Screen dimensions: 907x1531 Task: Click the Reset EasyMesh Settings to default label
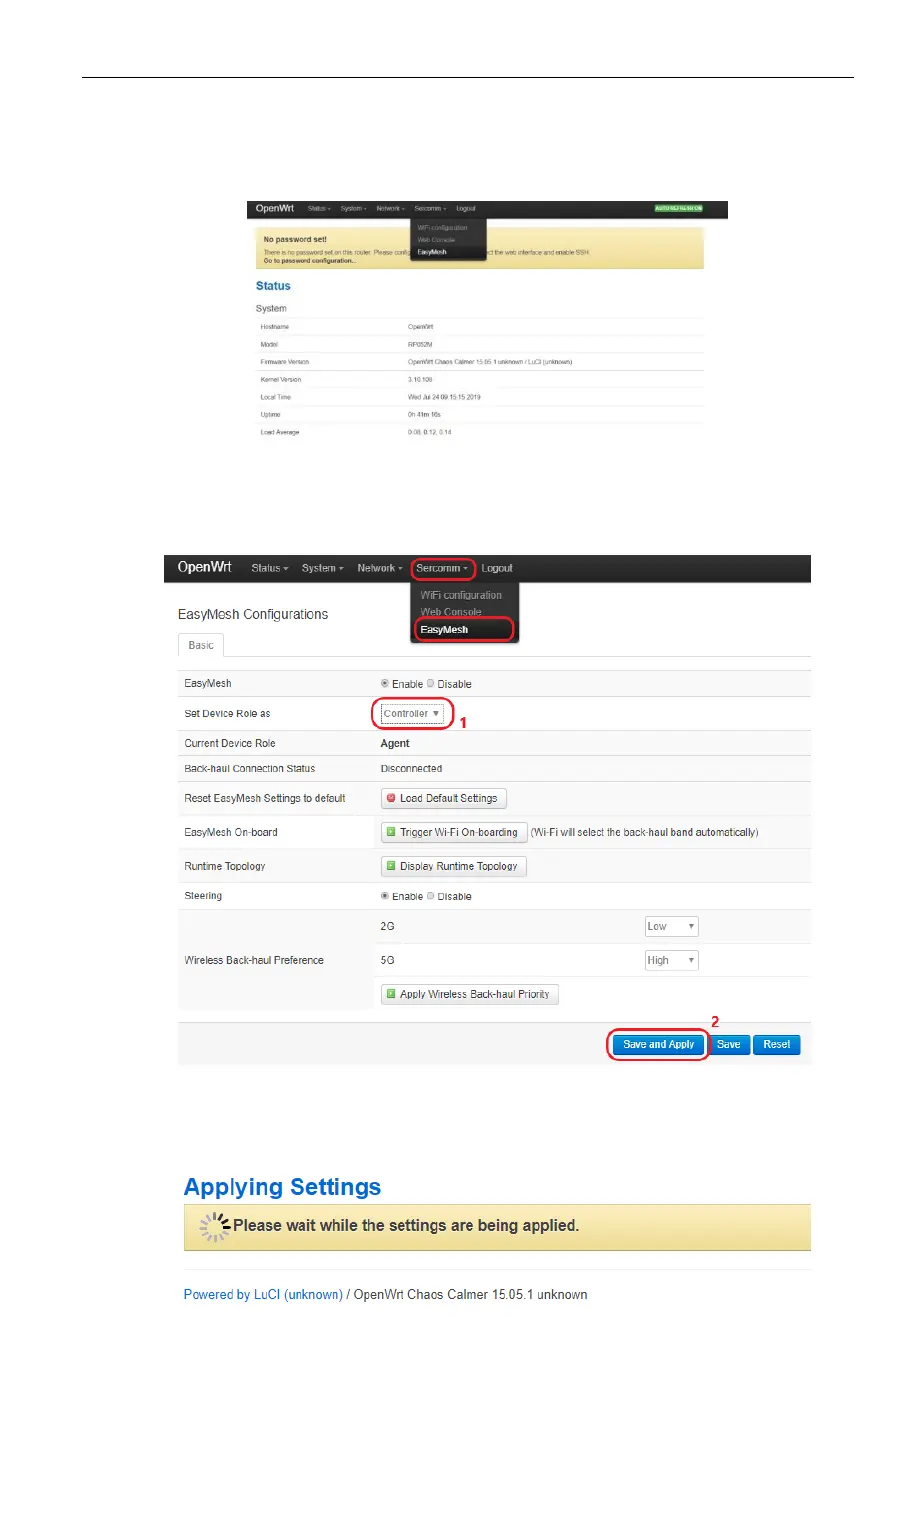tap(265, 798)
